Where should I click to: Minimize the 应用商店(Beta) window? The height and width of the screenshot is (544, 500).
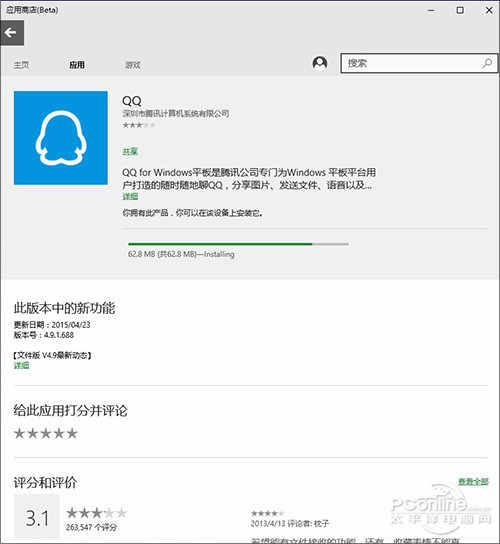pos(431,10)
